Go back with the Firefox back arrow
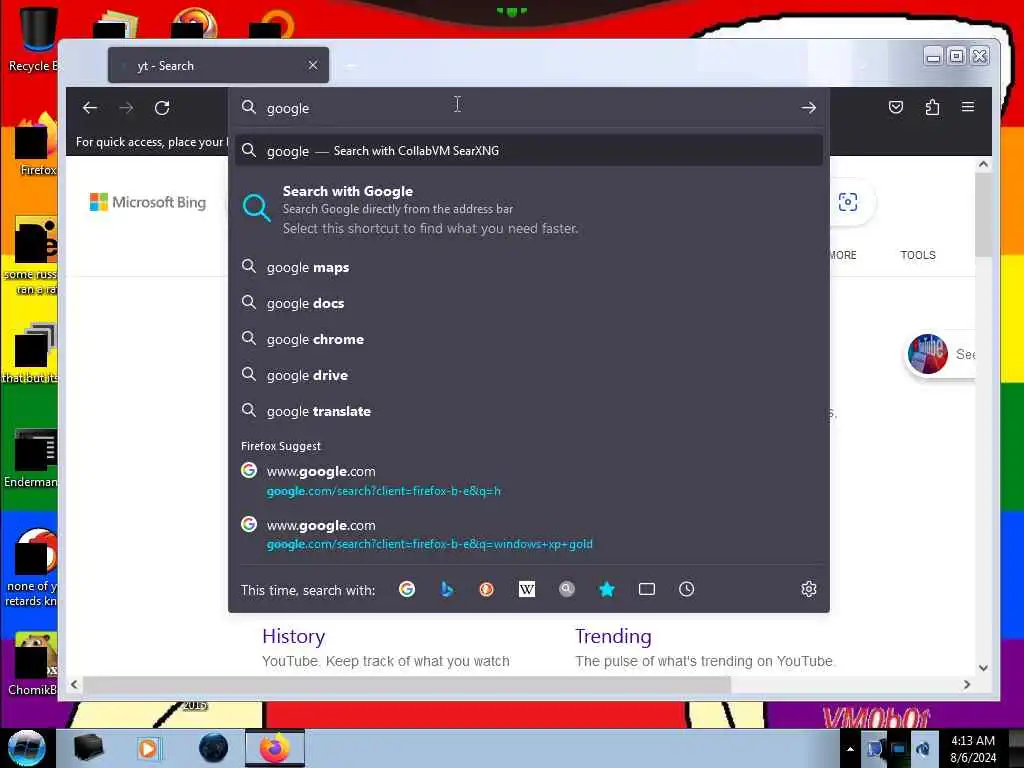The height and width of the screenshot is (768, 1024). pyautogui.click(x=90, y=108)
